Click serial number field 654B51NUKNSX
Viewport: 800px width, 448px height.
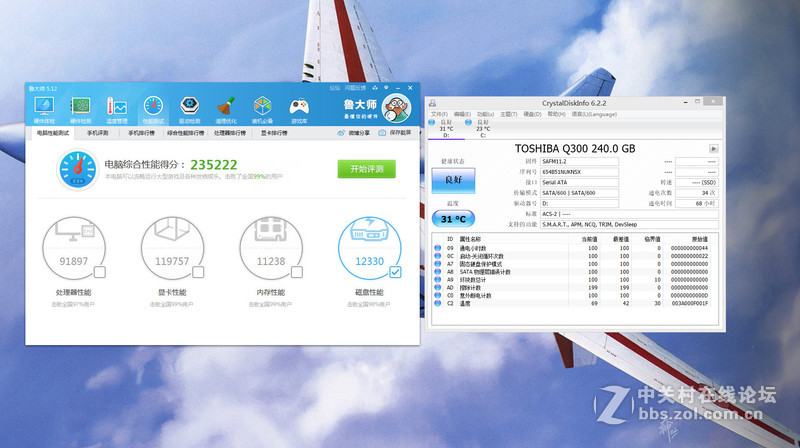(579, 172)
